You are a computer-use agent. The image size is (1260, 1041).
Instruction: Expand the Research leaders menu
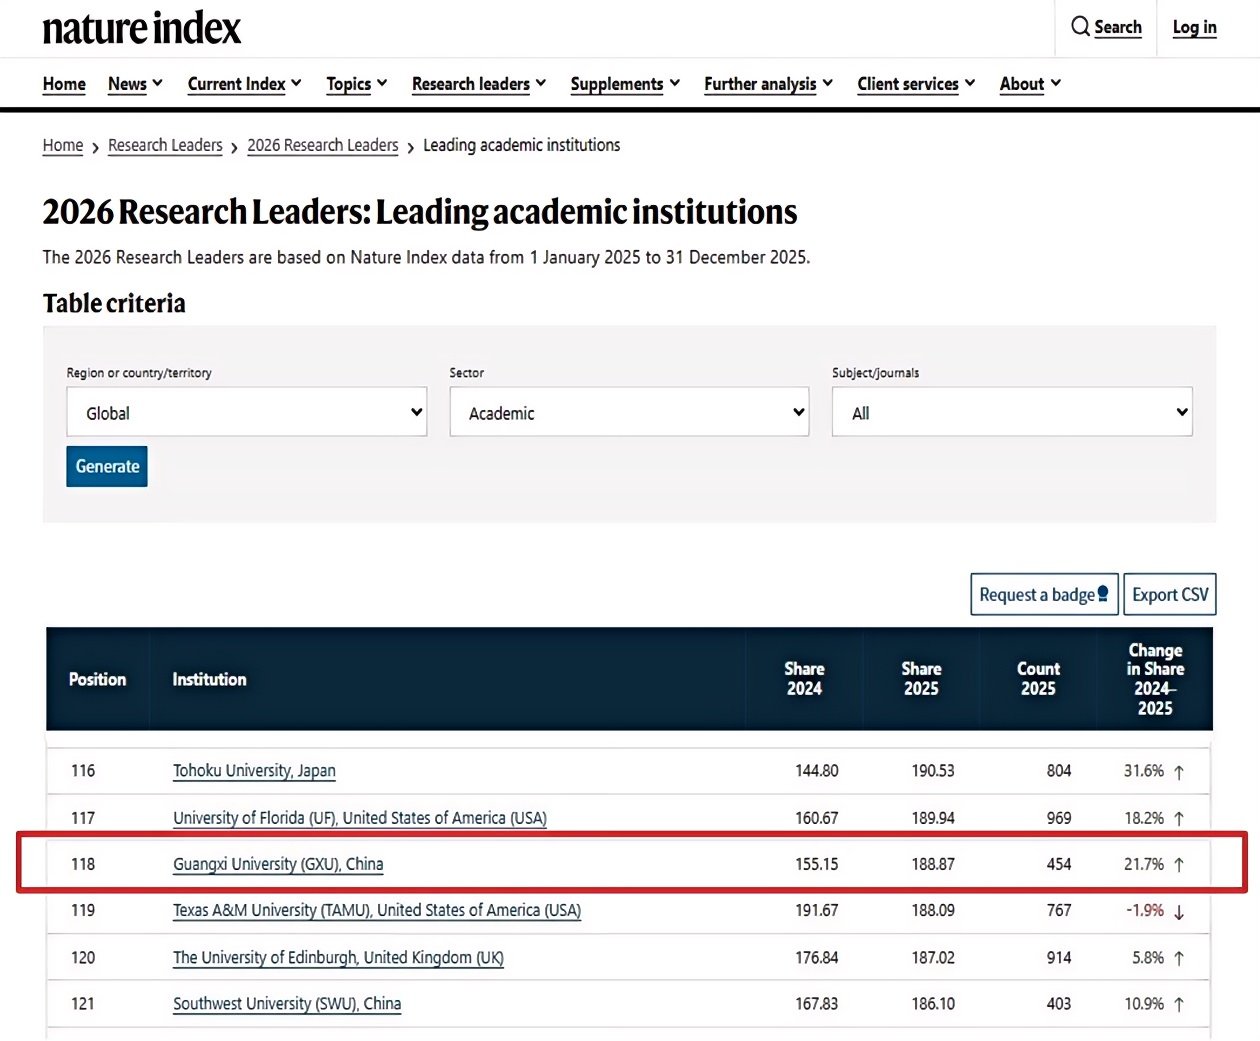[479, 84]
